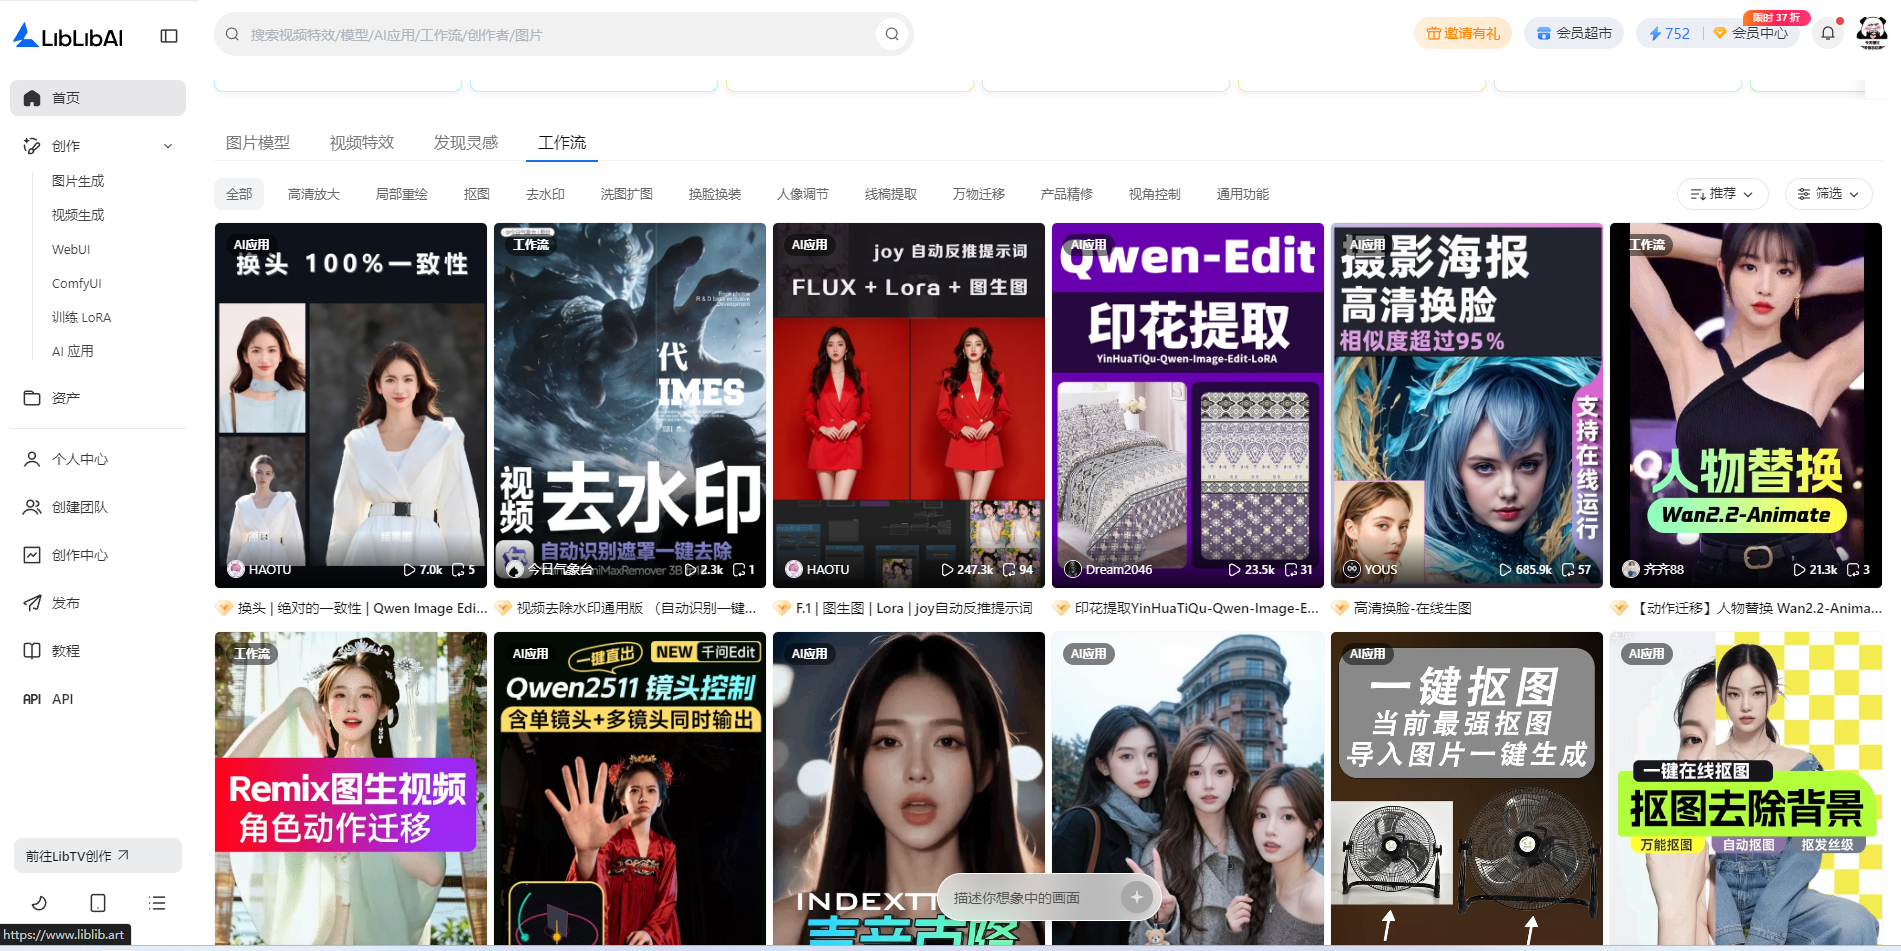Image resolution: width=1901 pixels, height=951 pixels.
Task: Select 训练 LoRA in sidebar
Action: (82, 317)
